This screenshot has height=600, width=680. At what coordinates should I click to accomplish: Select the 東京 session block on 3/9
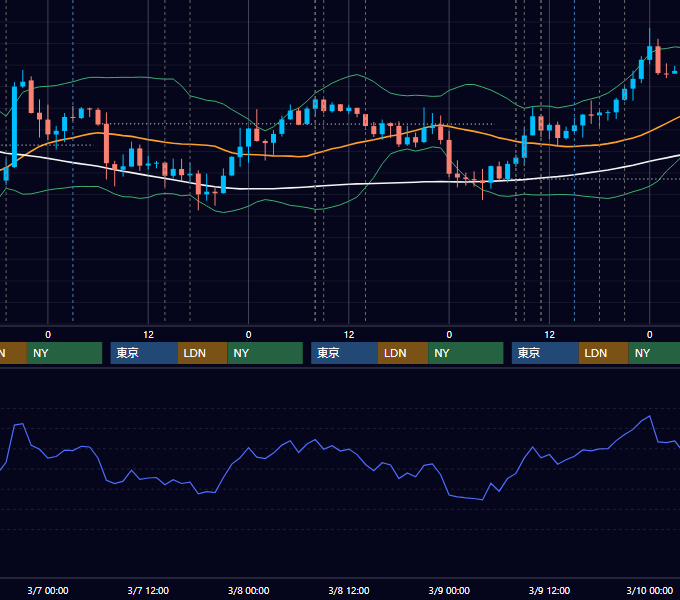coord(545,353)
